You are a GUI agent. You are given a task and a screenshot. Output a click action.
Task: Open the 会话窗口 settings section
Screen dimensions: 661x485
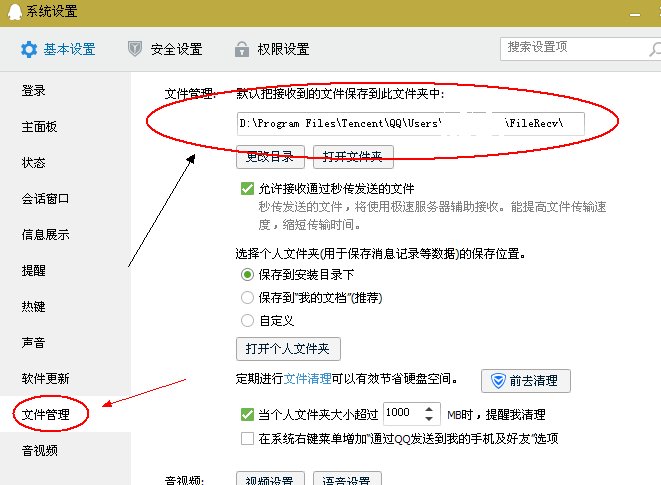[46, 199]
